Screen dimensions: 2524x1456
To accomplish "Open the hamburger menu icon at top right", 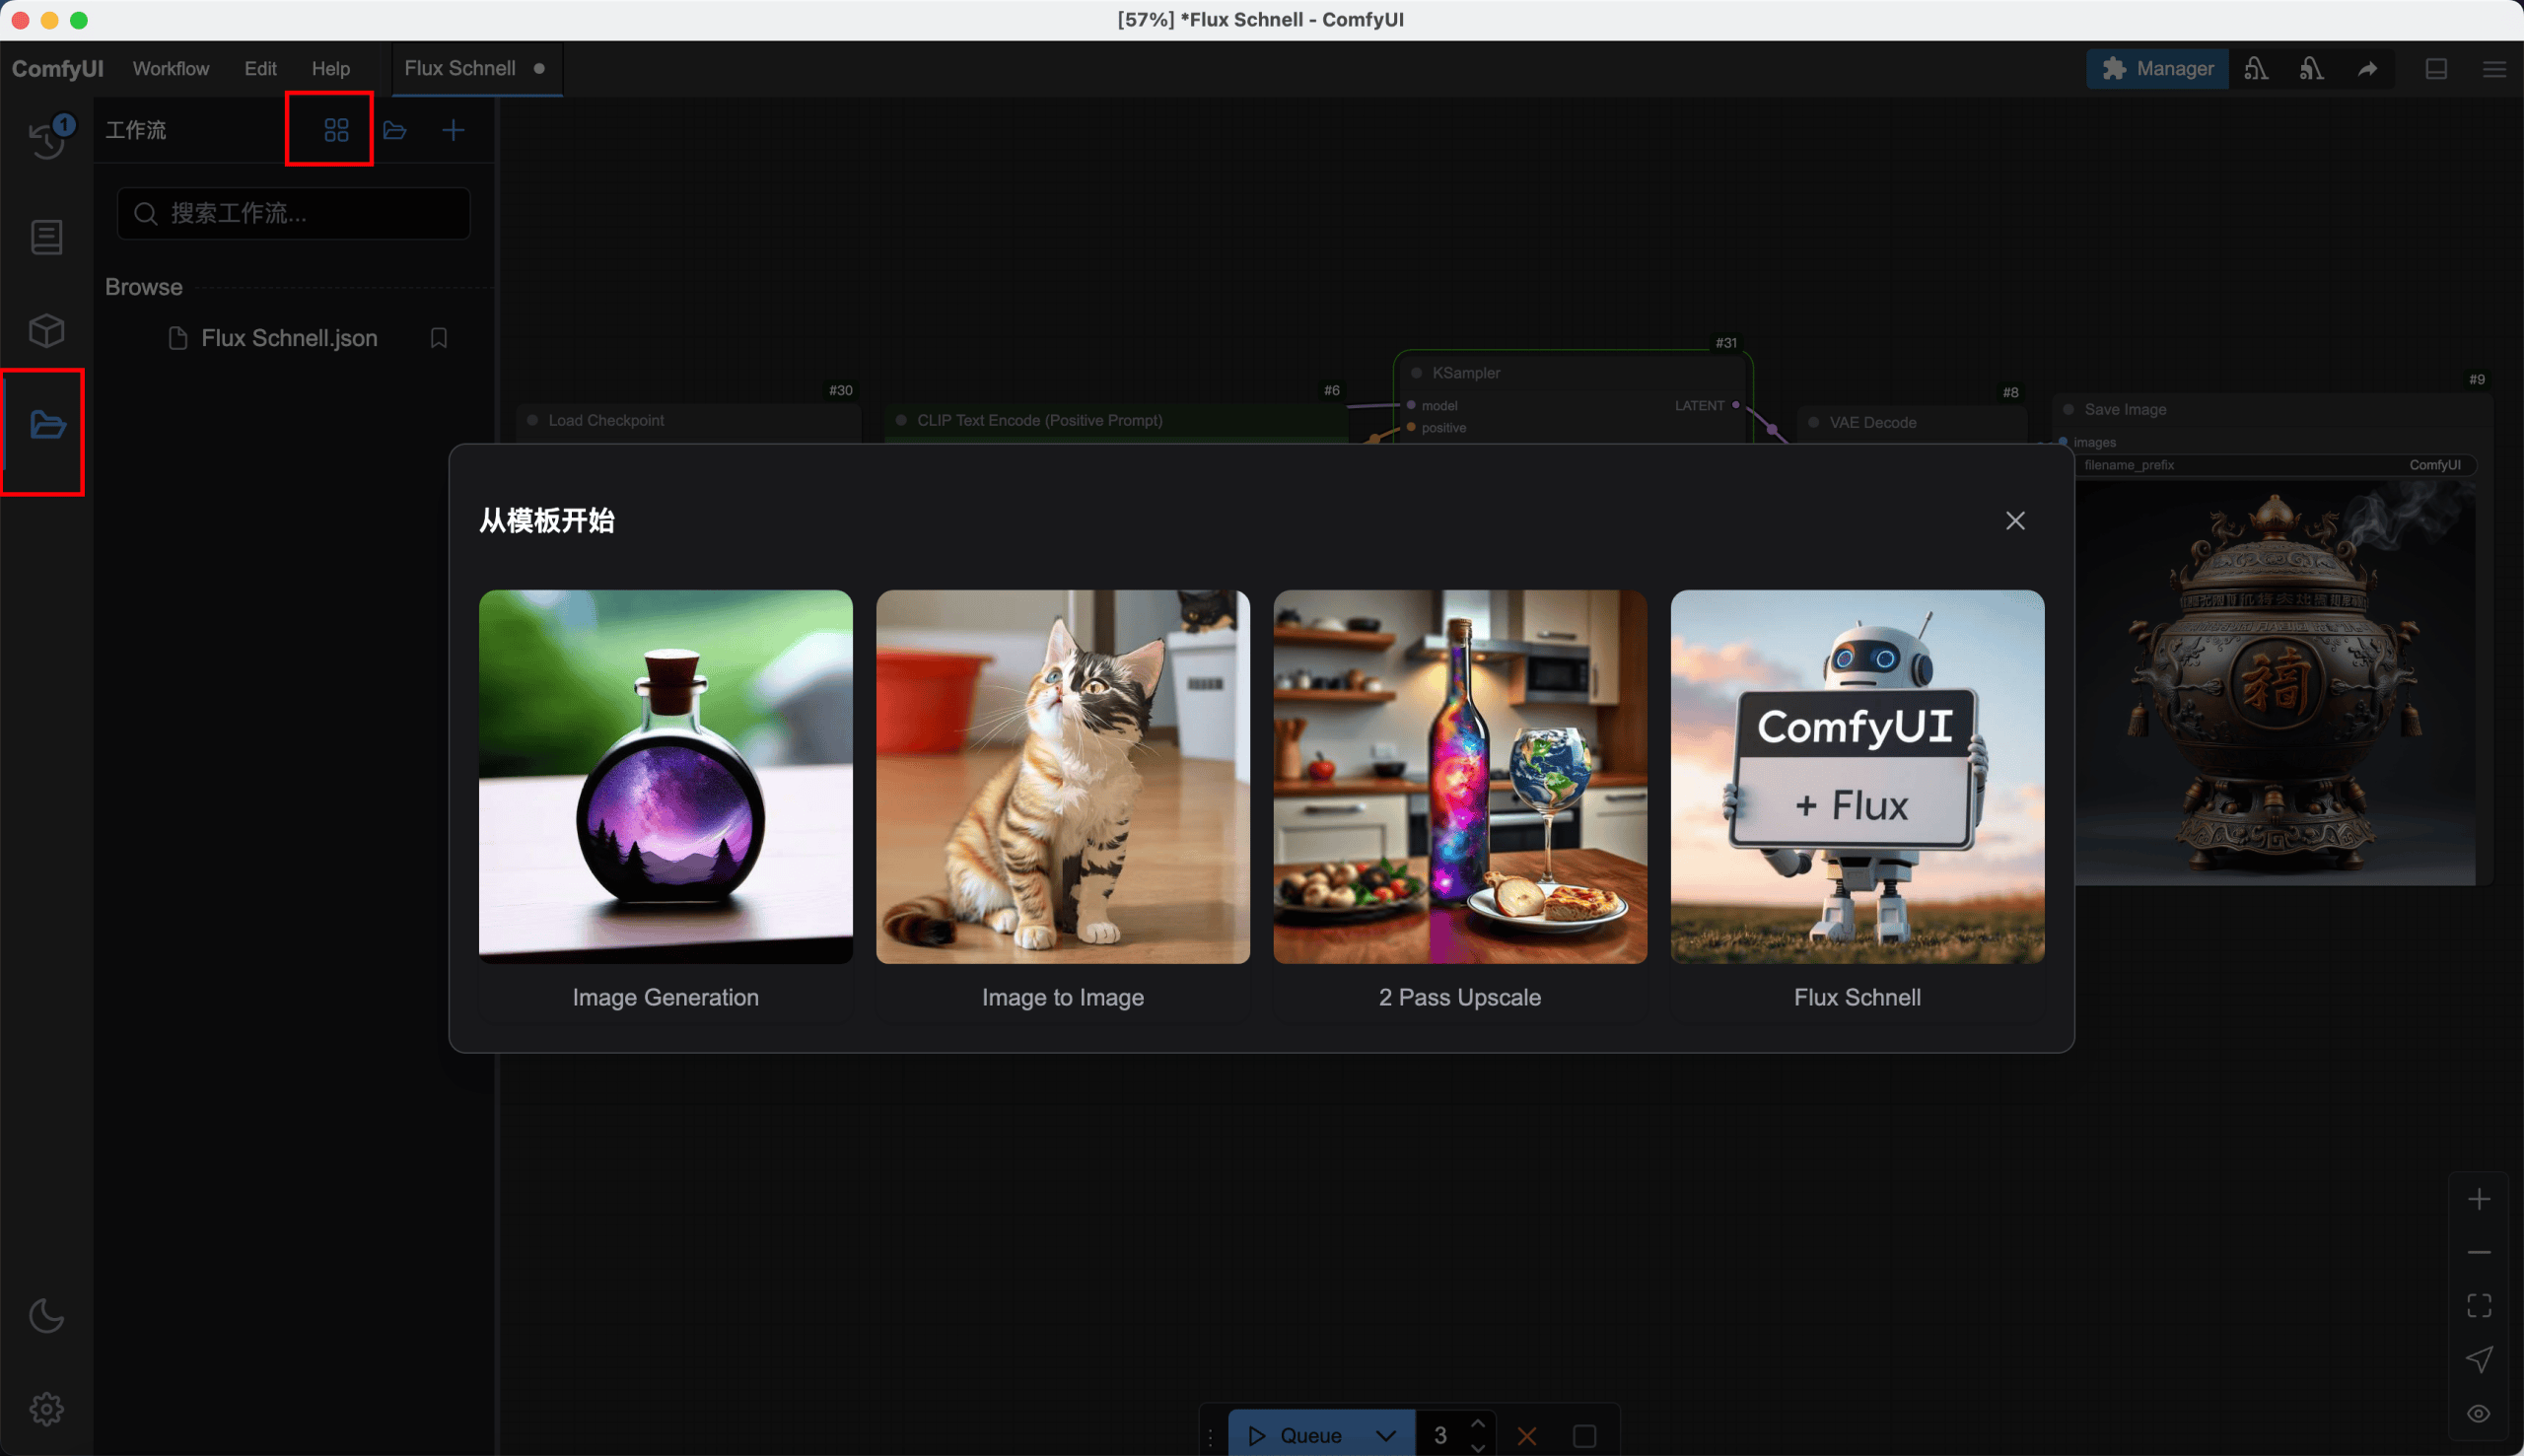I will click(2494, 68).
